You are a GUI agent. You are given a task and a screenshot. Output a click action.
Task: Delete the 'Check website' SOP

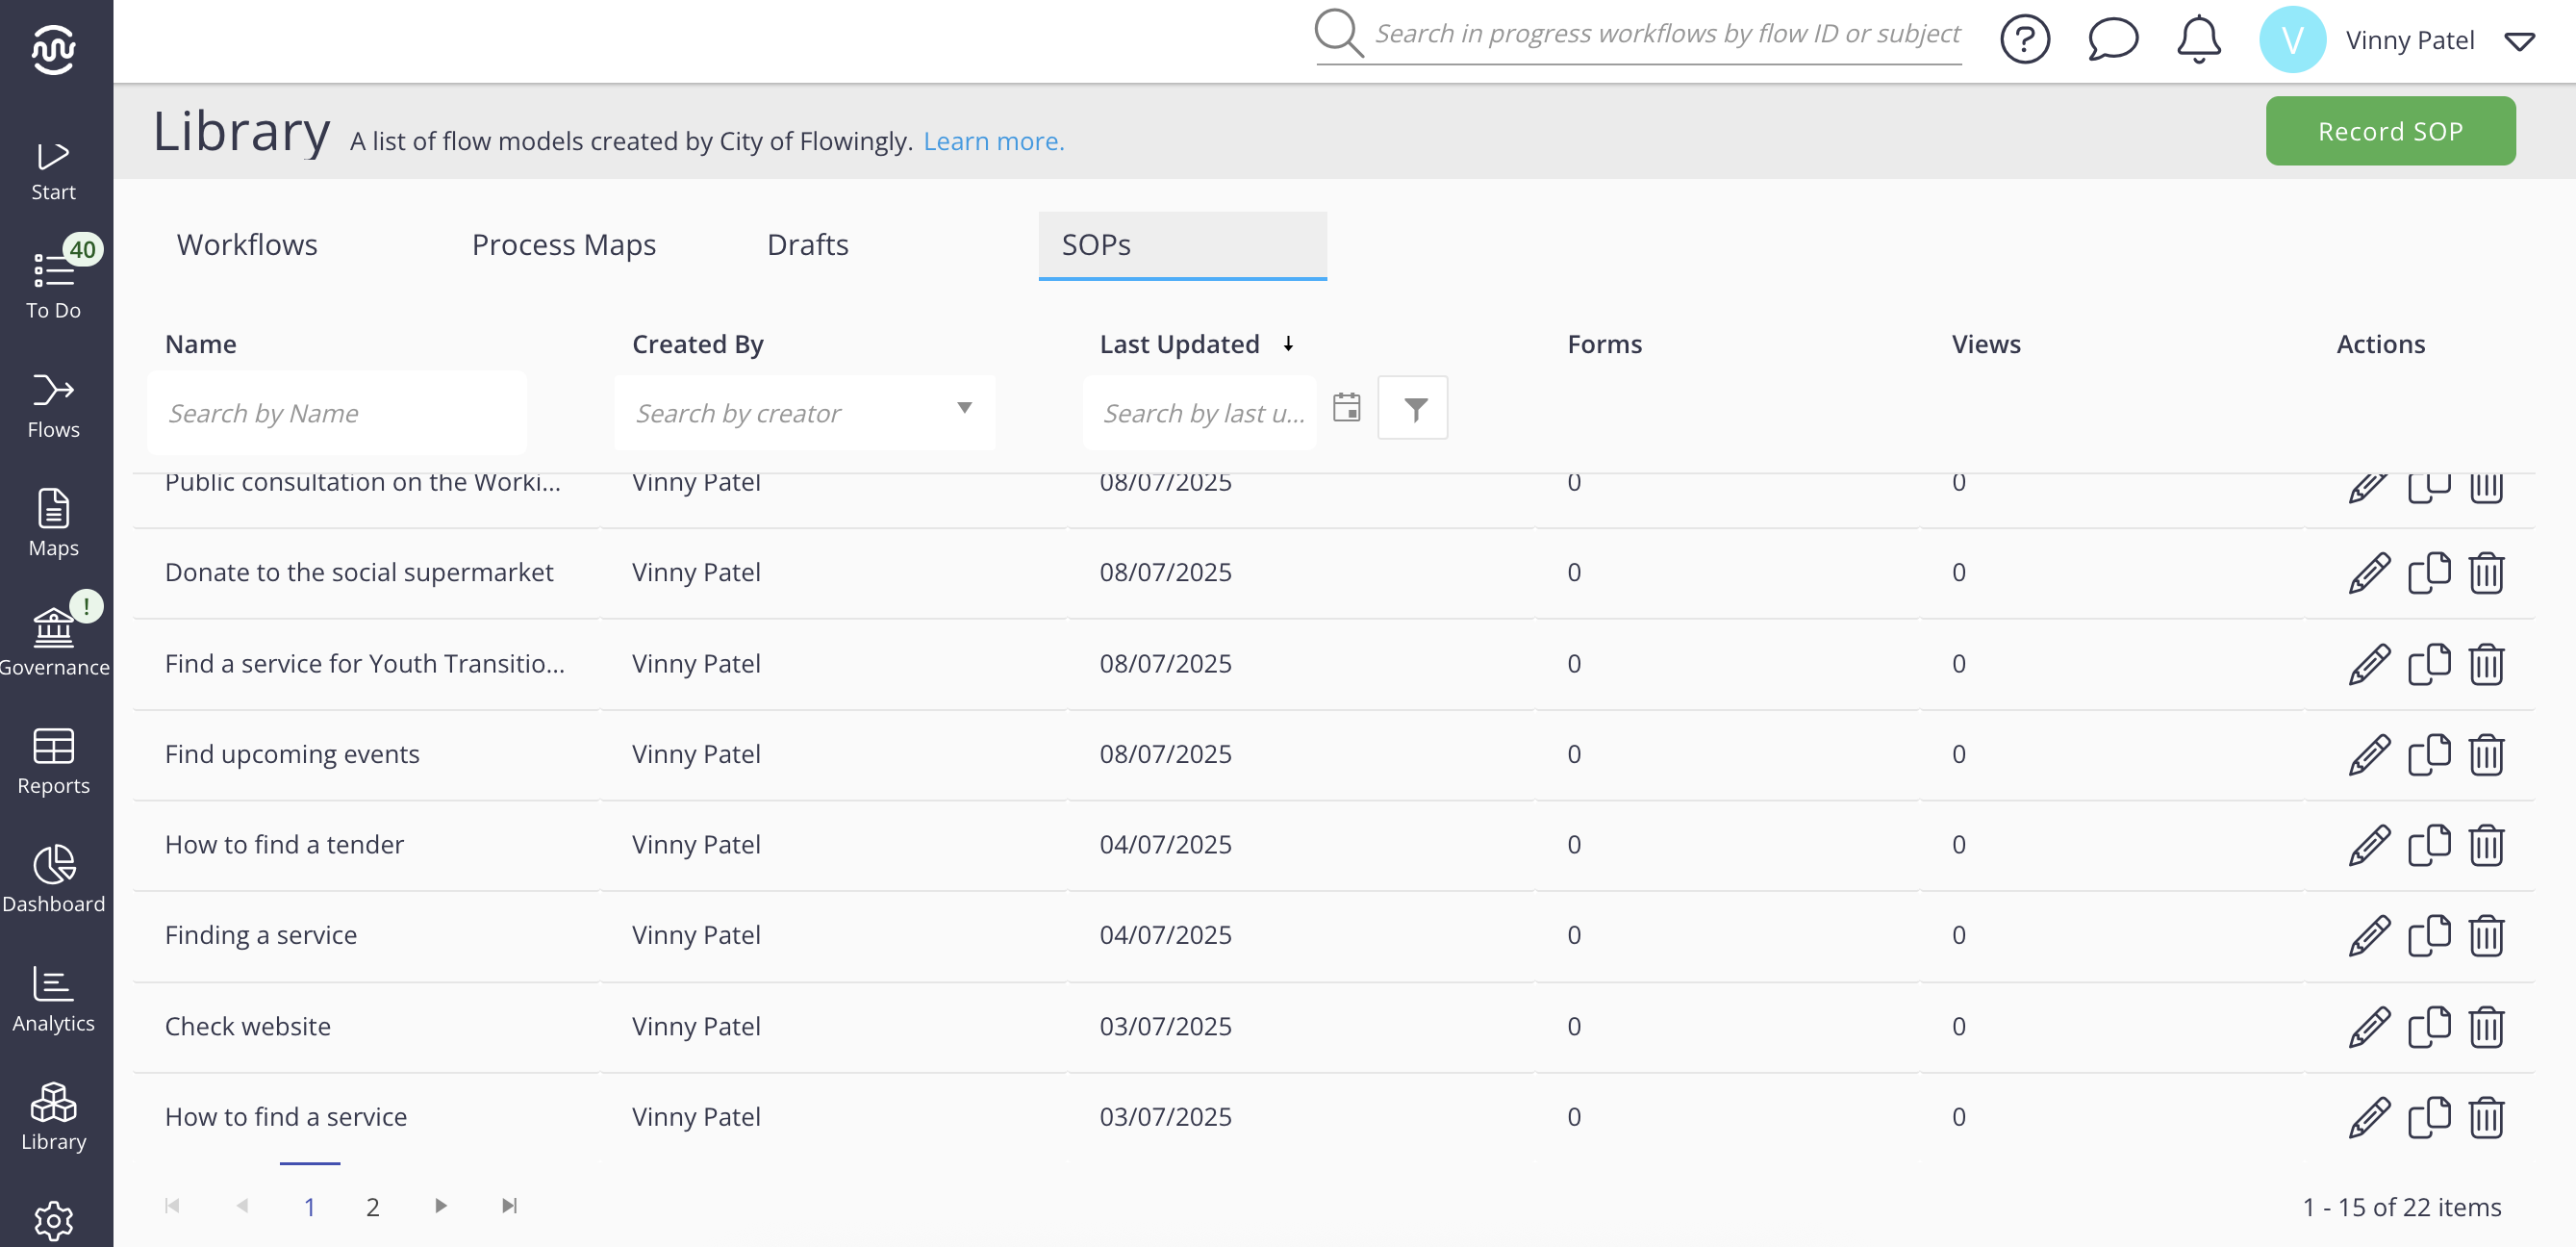point(2485,1027)
